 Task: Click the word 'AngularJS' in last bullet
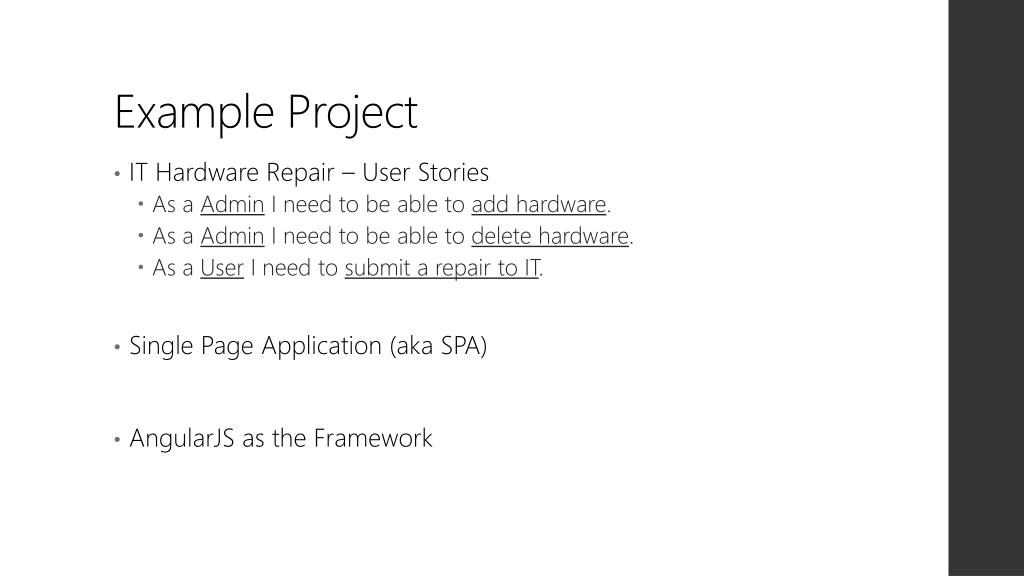coord(182,438)
